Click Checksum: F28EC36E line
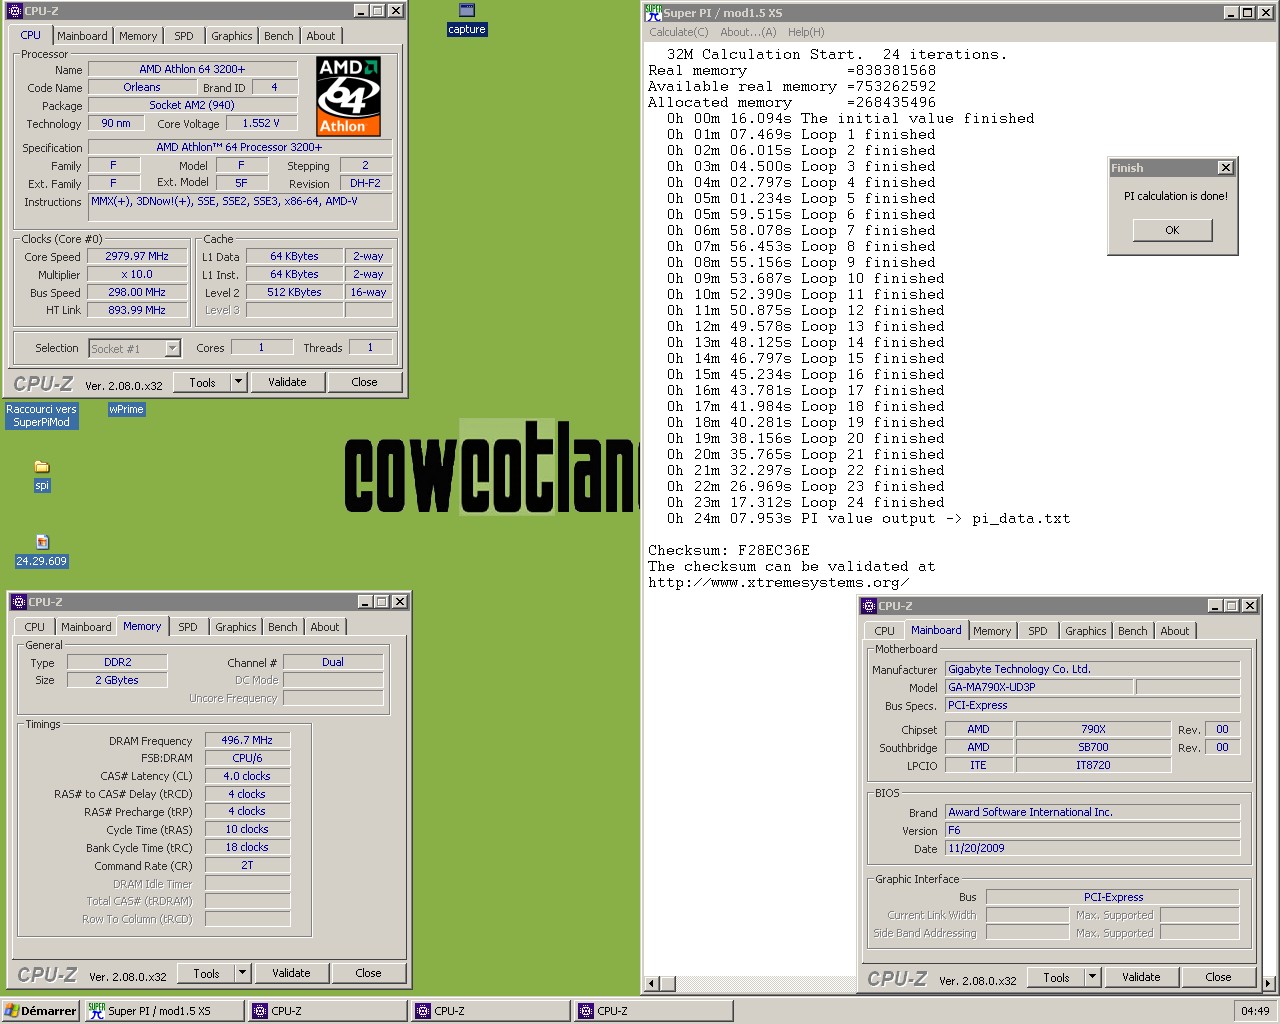This screenshot has width=1280, height=1024. click(729, 550)
